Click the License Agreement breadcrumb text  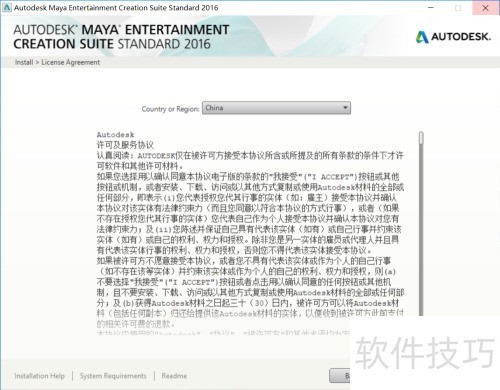point(70,62)
